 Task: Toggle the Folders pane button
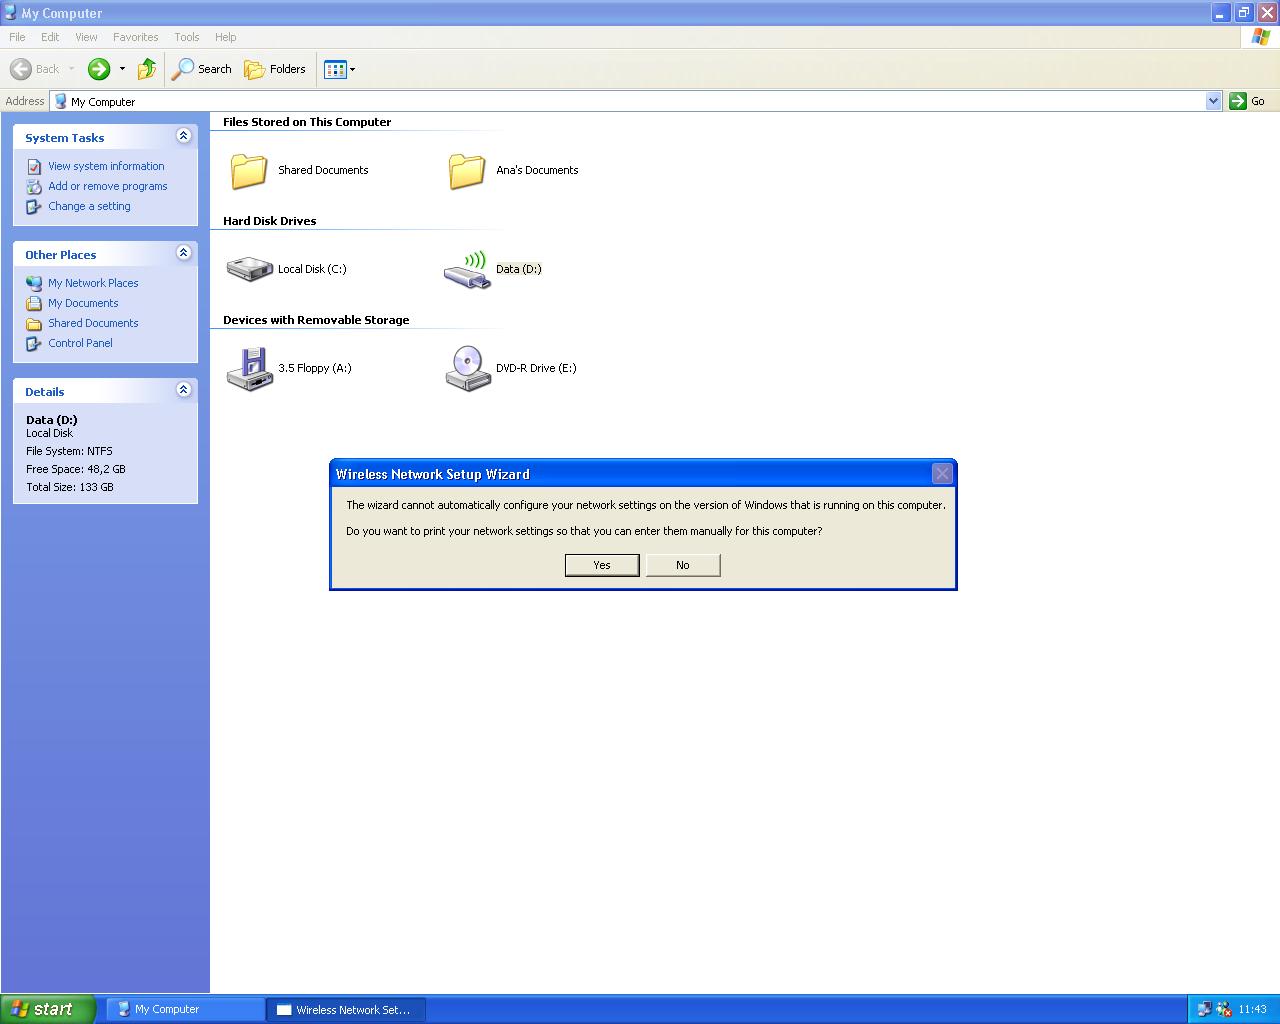pyautogui.click(x=275, y=69)
